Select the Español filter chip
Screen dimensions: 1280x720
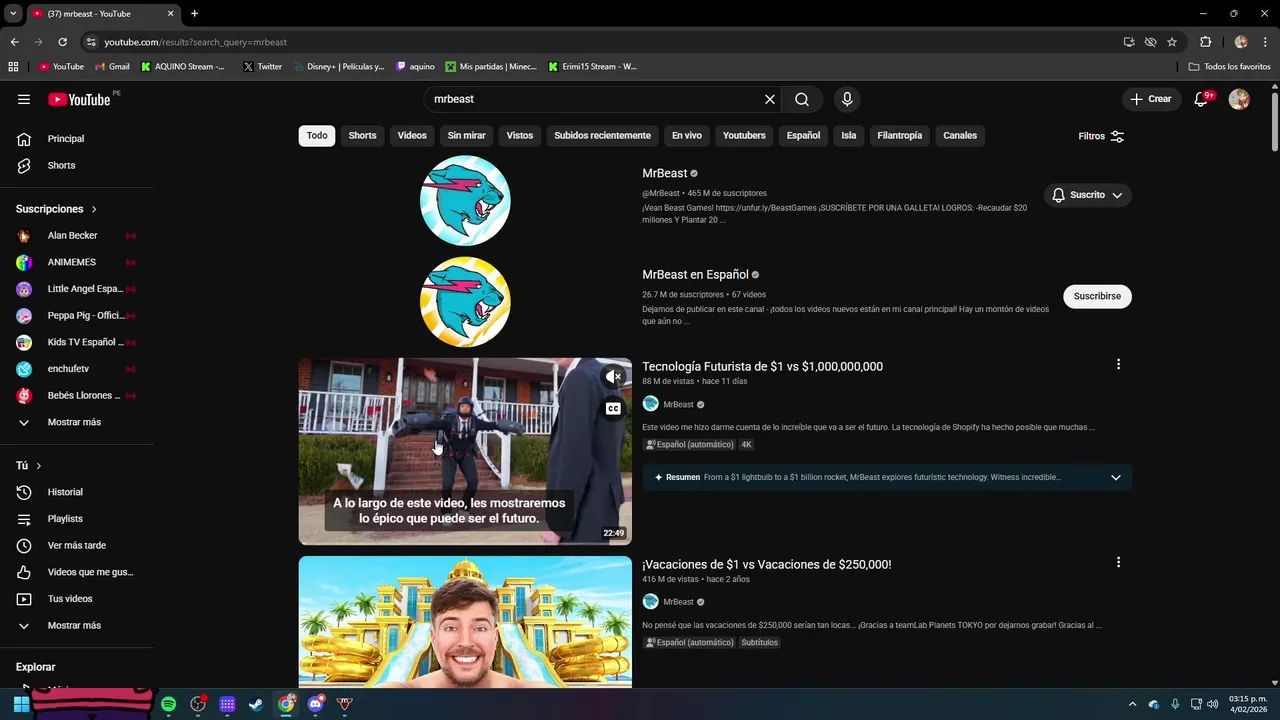click(x=803, y=135)
